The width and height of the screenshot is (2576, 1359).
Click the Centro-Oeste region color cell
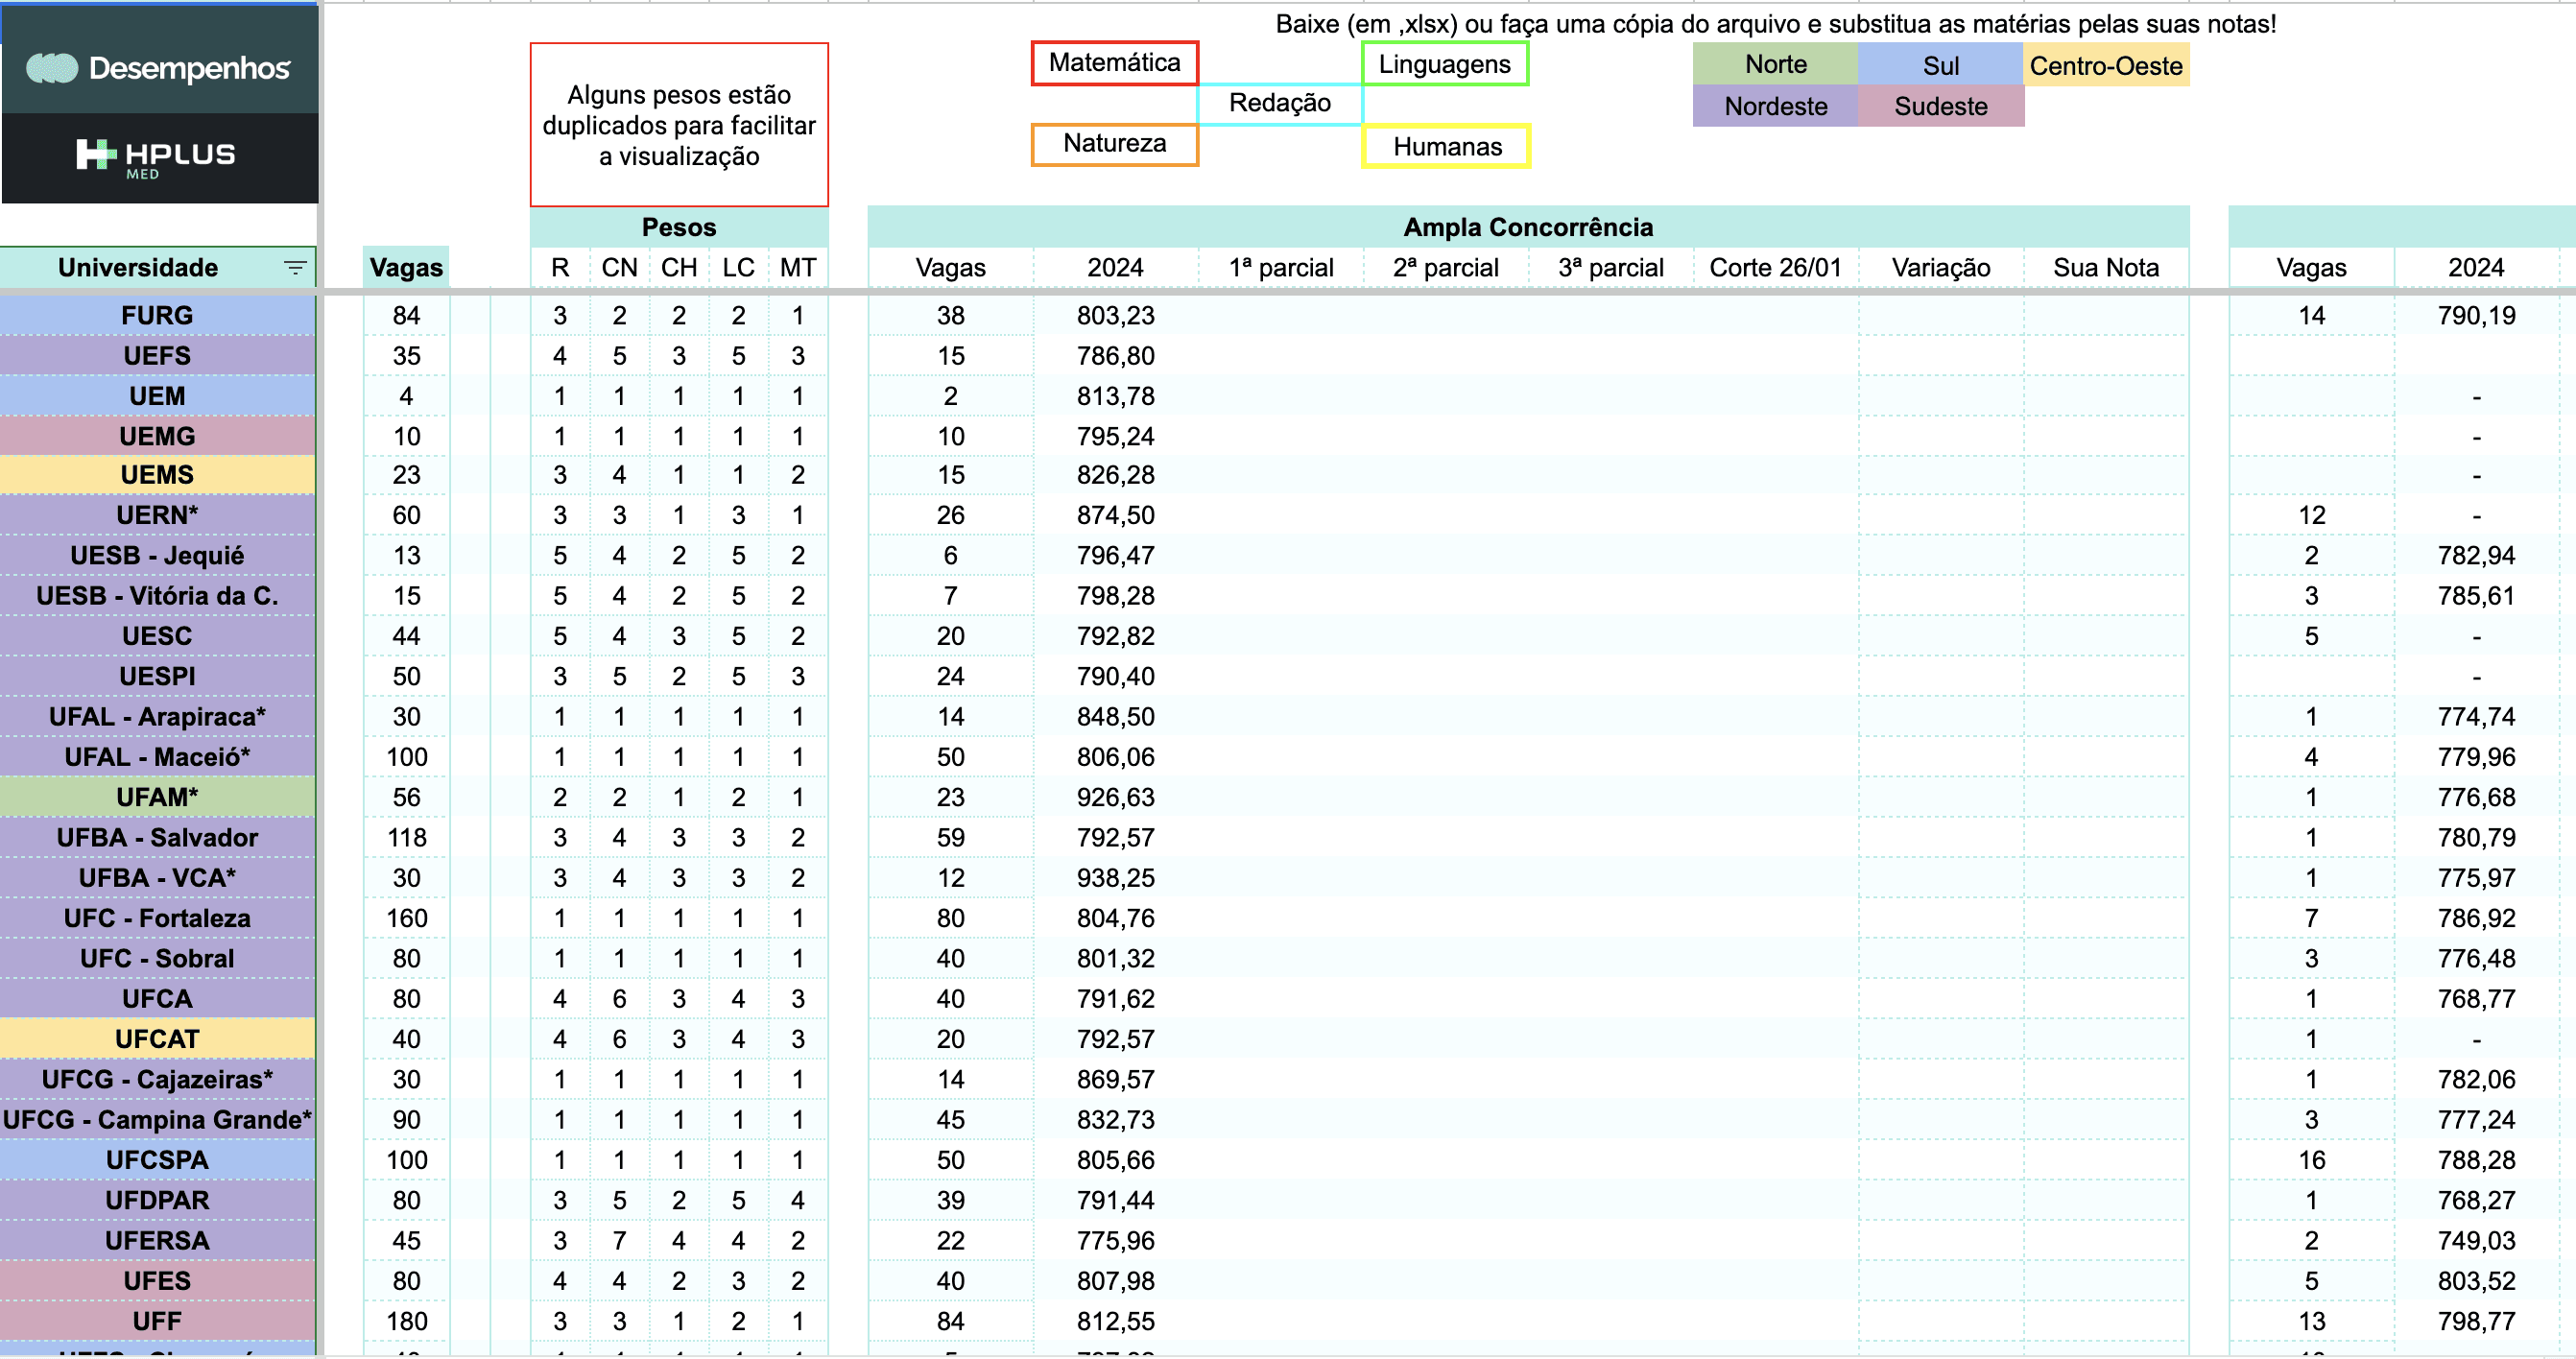pyautogui.click(x=2105, y=66)
